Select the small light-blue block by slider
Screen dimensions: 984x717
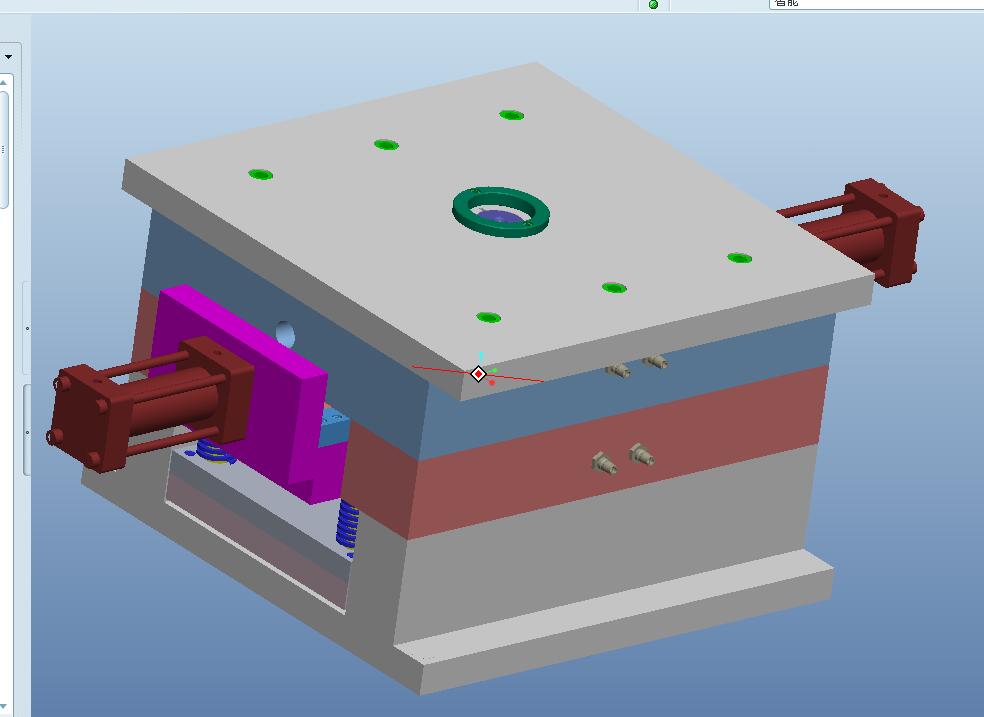[x=334, y=427]
